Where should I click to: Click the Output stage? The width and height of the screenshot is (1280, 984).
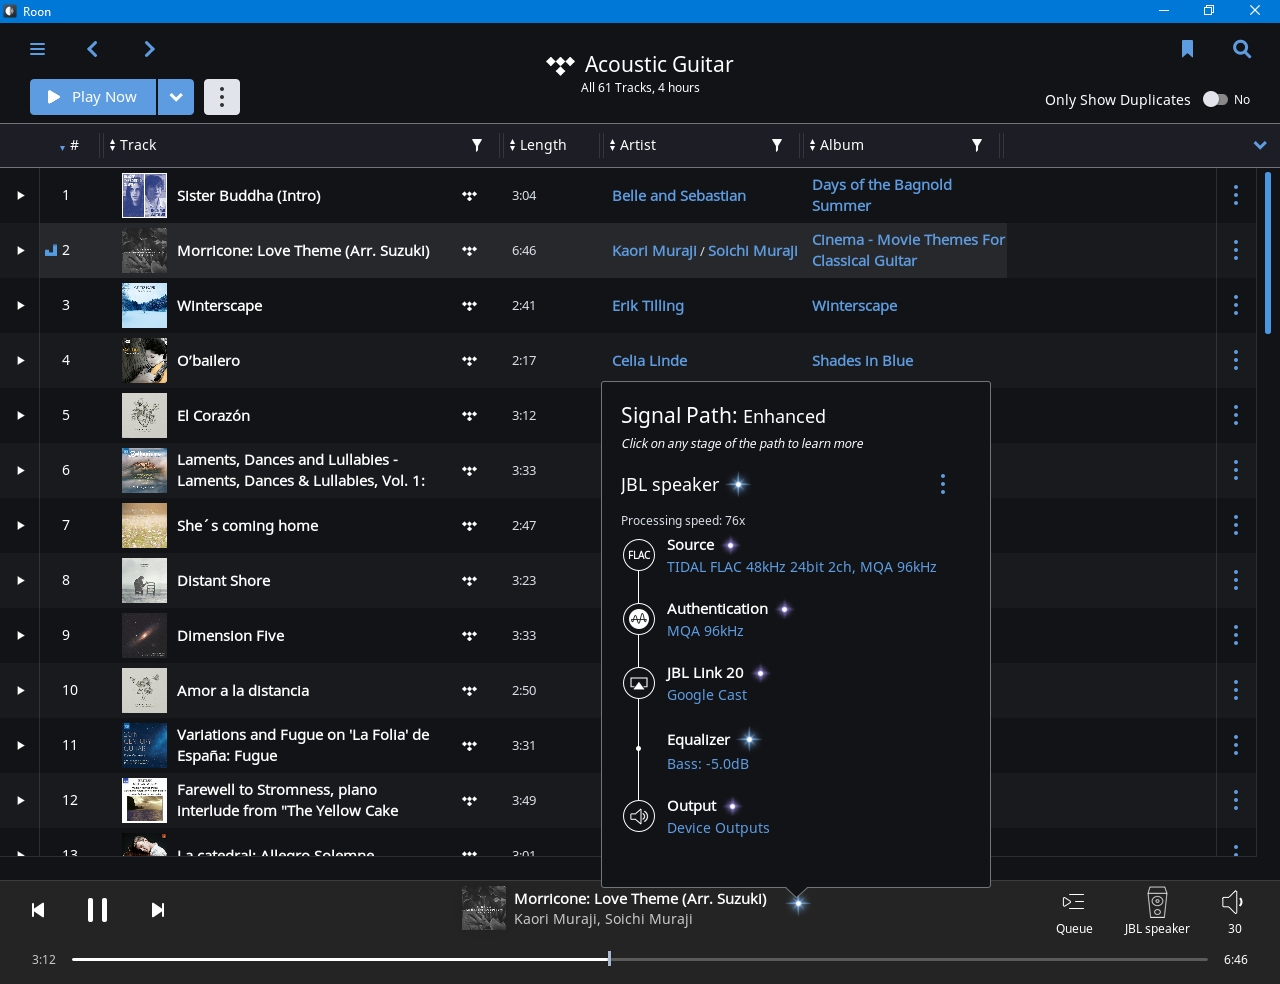(691, 806)
